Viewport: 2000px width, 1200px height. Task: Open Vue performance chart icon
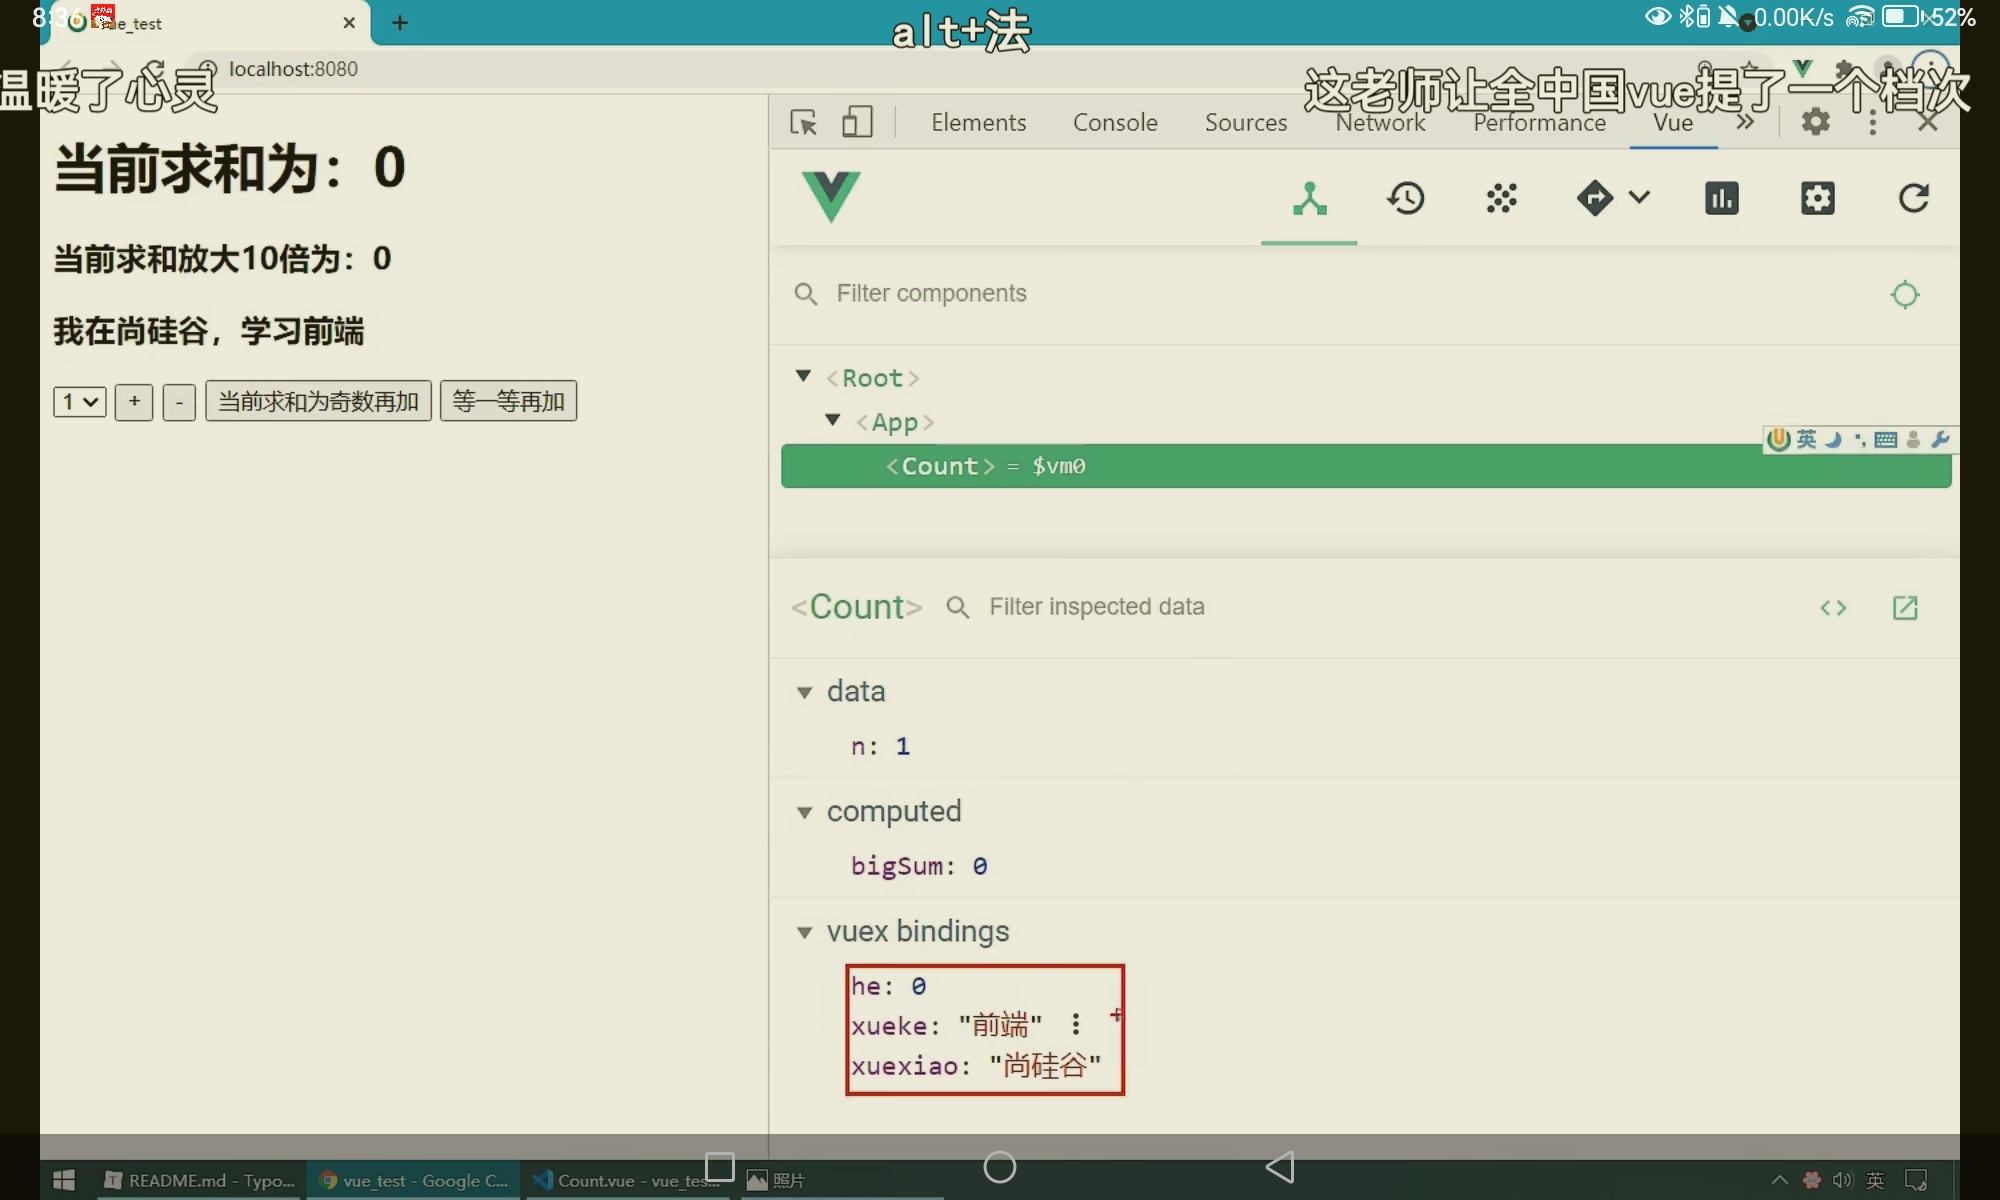point(1721,199)
